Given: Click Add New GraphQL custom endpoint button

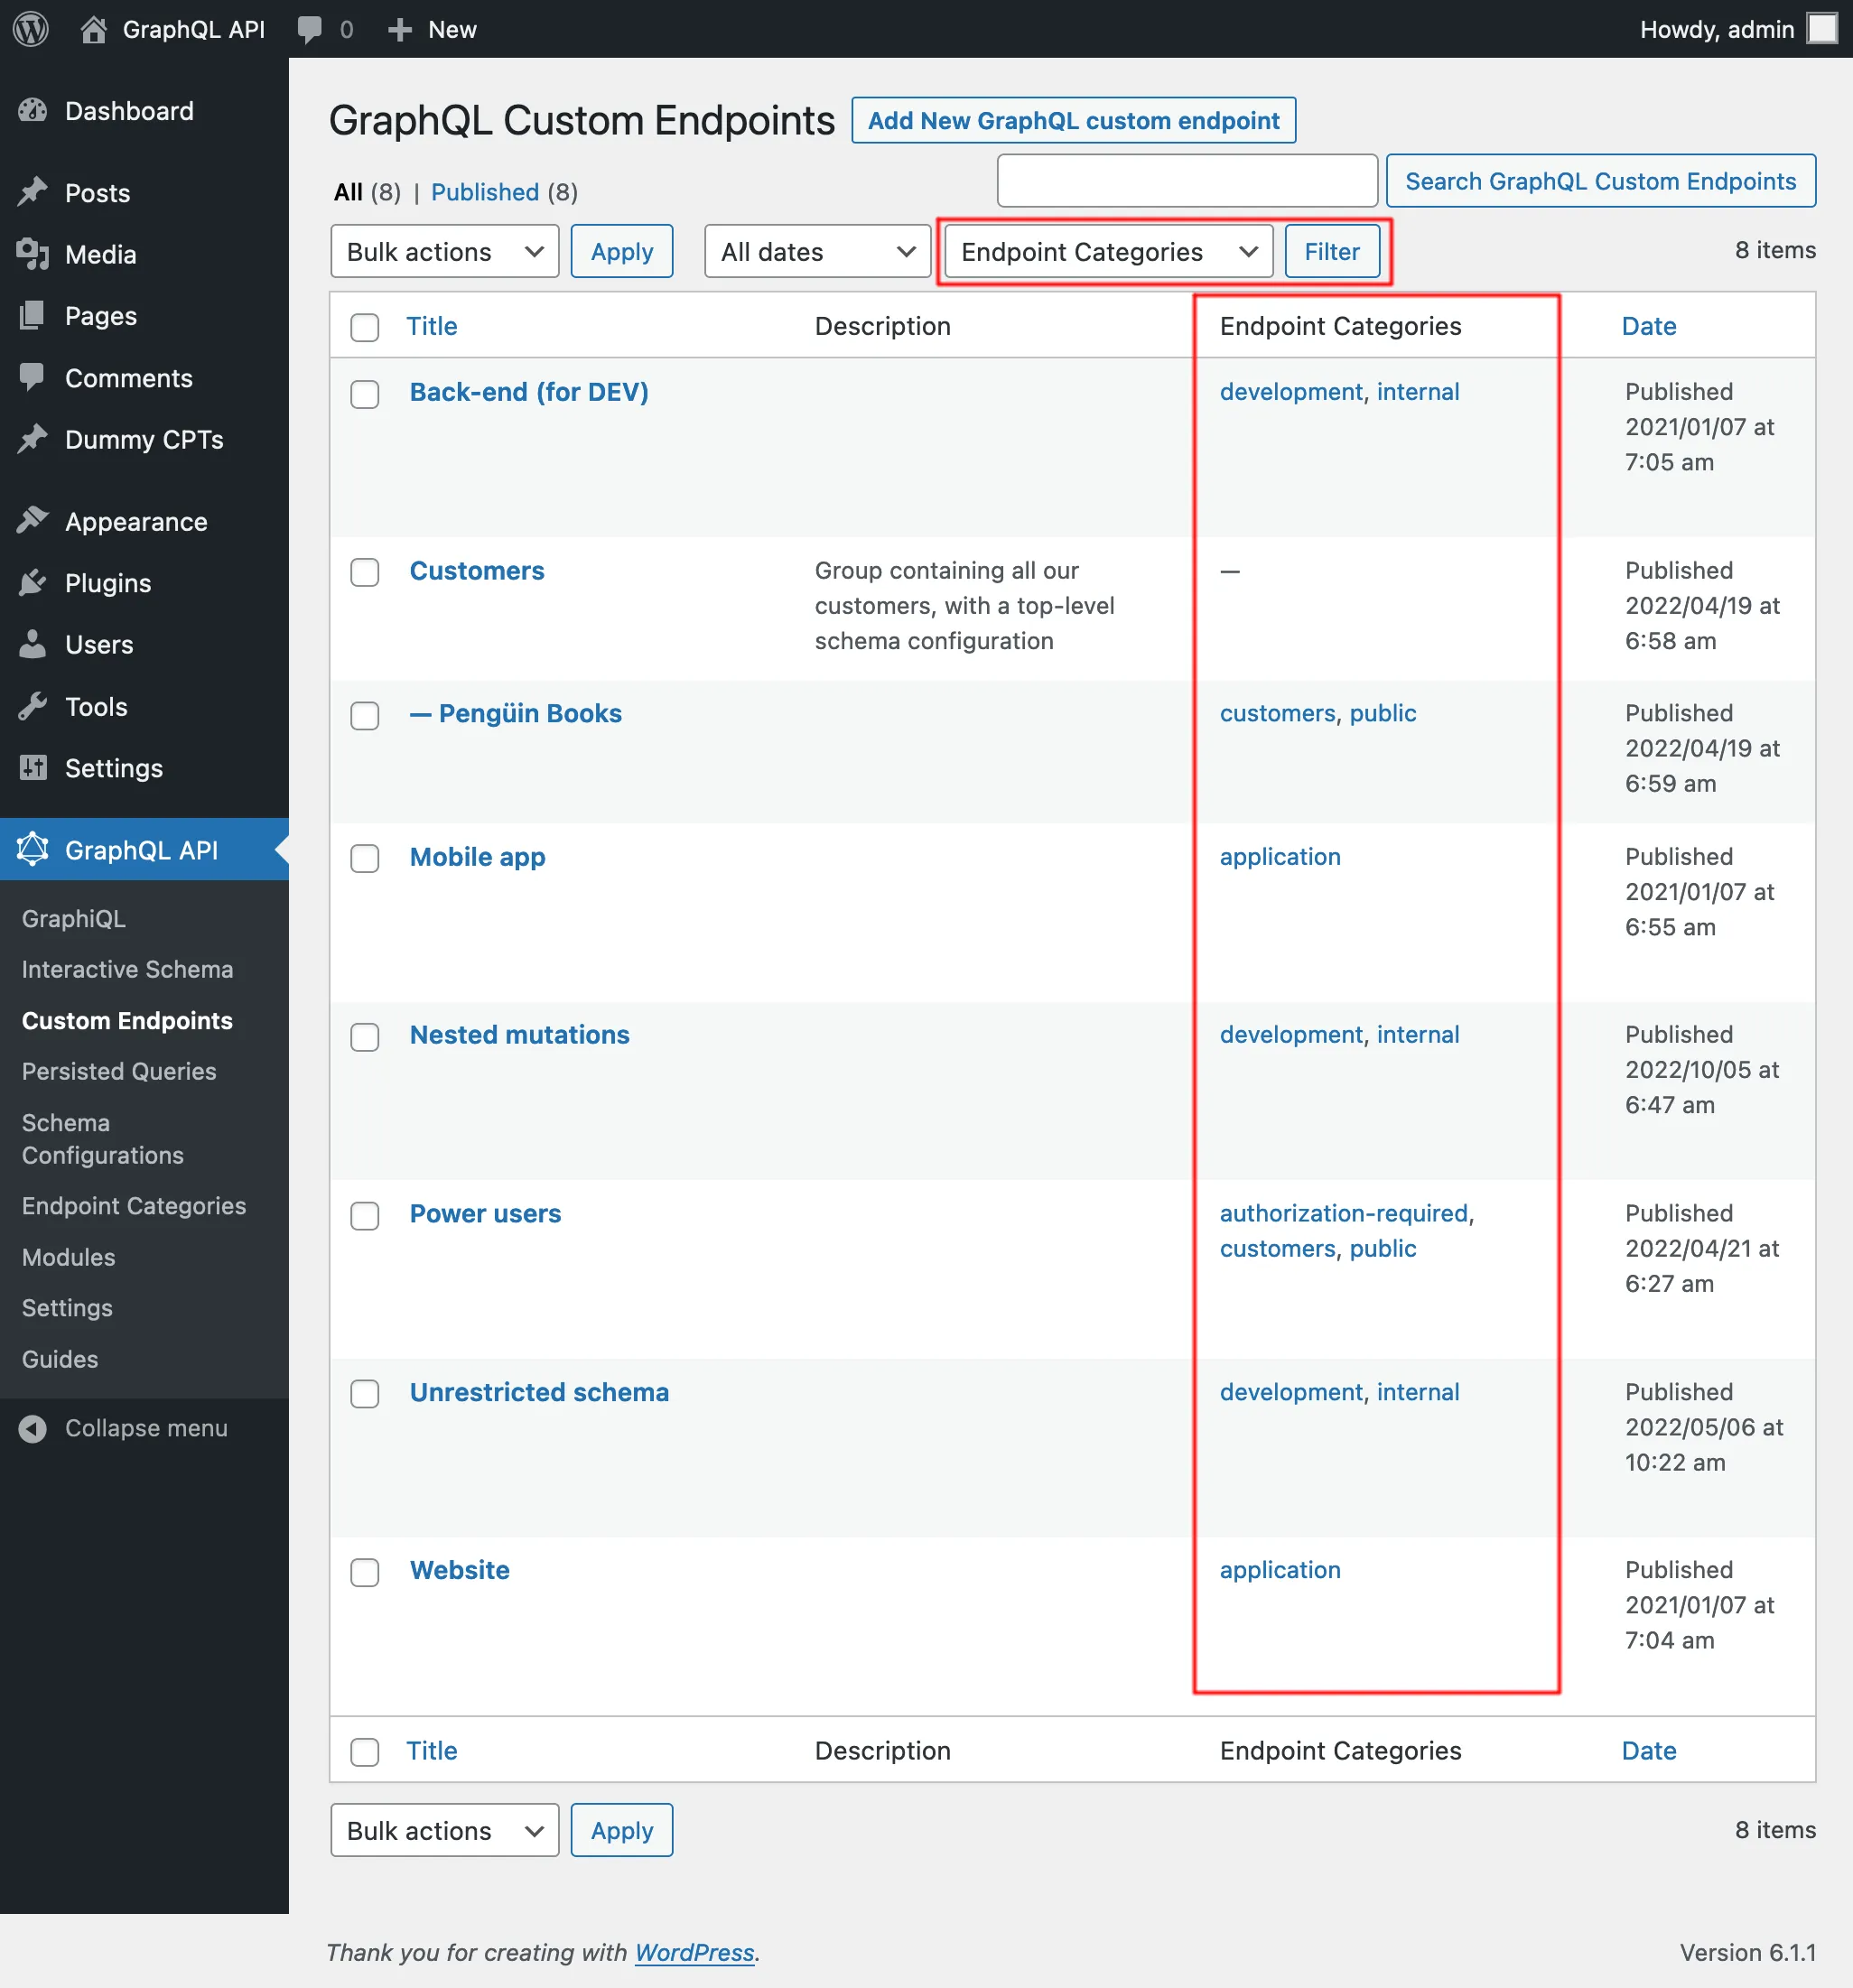Looking at the screenshot, I should pos(1073,120).
